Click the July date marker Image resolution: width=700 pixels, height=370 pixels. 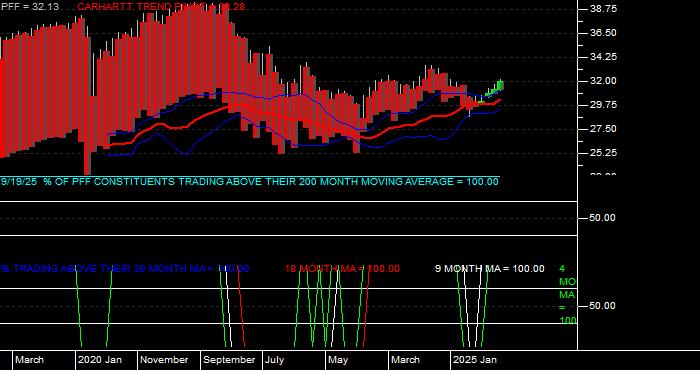[275, 360]
